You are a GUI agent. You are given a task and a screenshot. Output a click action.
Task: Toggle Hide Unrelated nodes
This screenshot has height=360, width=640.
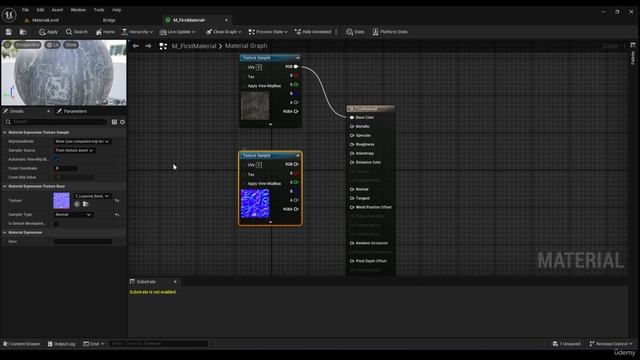313,32
